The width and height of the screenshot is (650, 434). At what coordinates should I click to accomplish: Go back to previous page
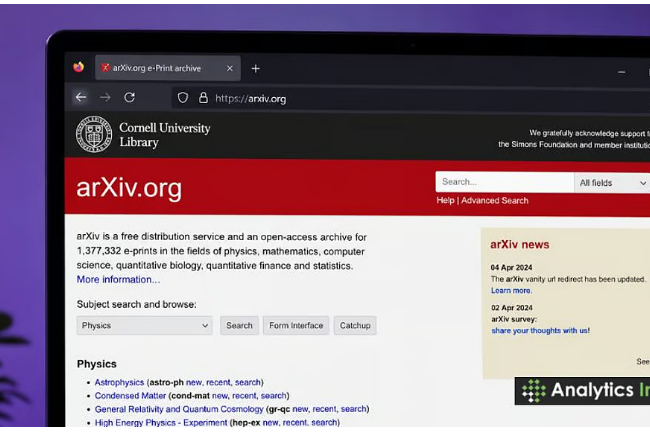[81, 97]
